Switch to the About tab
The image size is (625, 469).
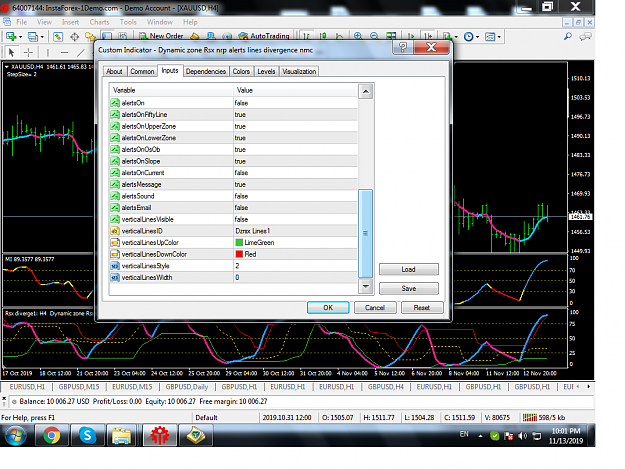pos(114,71)
